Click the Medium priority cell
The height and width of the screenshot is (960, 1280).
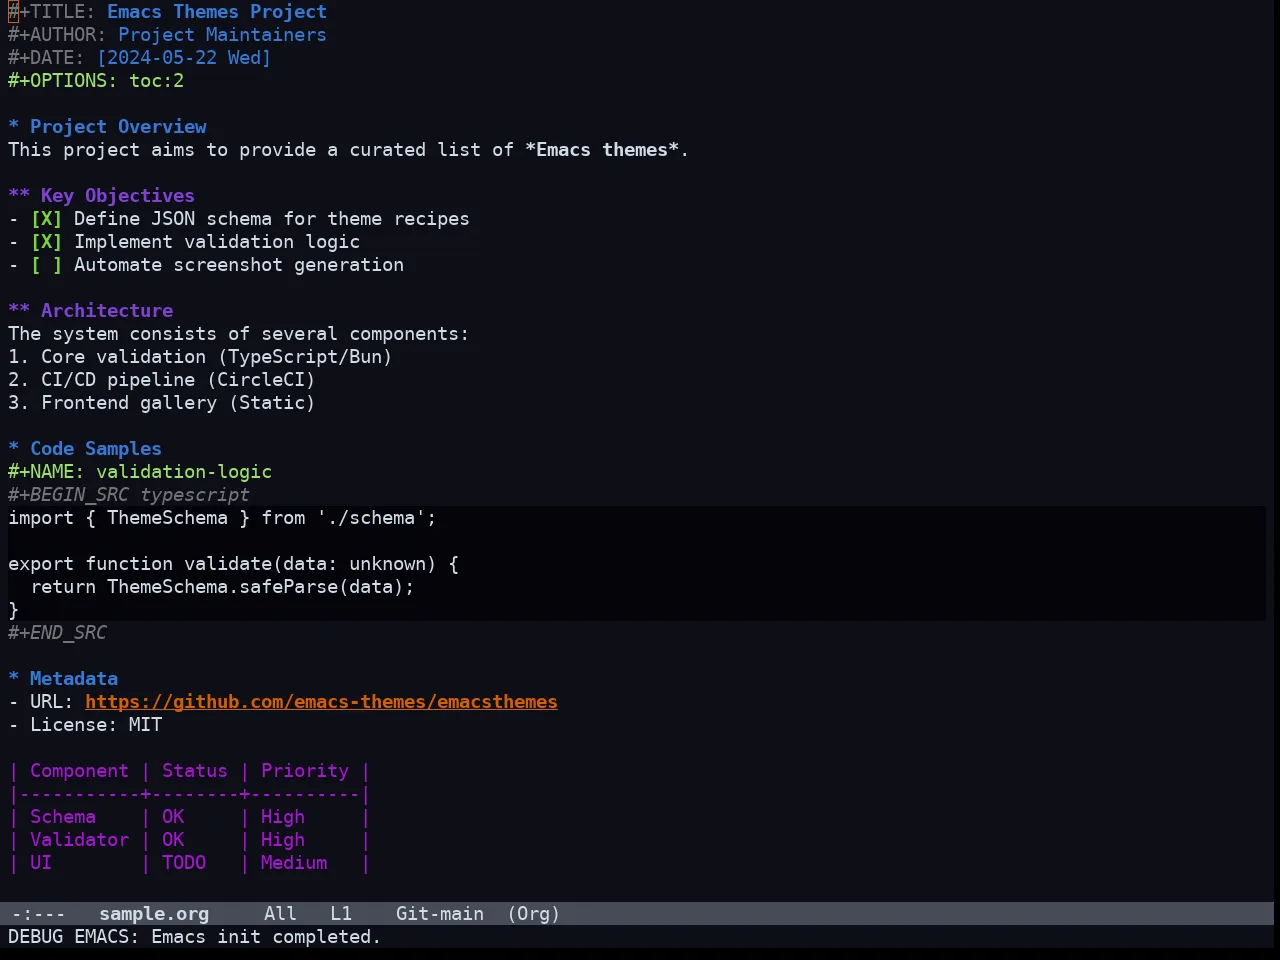(x=294, y=863)
